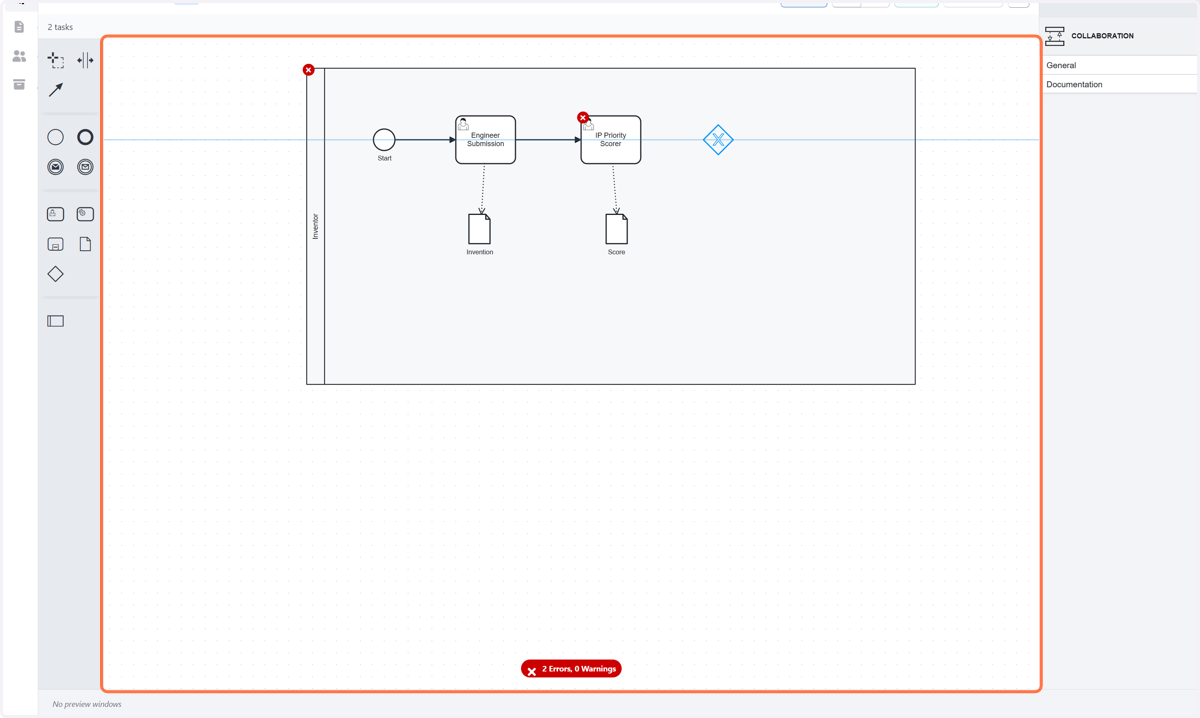This screenshot has width=1200, height=718.
Task: Click the 'No preview windows' status text
Action: [x=87, y=704]
